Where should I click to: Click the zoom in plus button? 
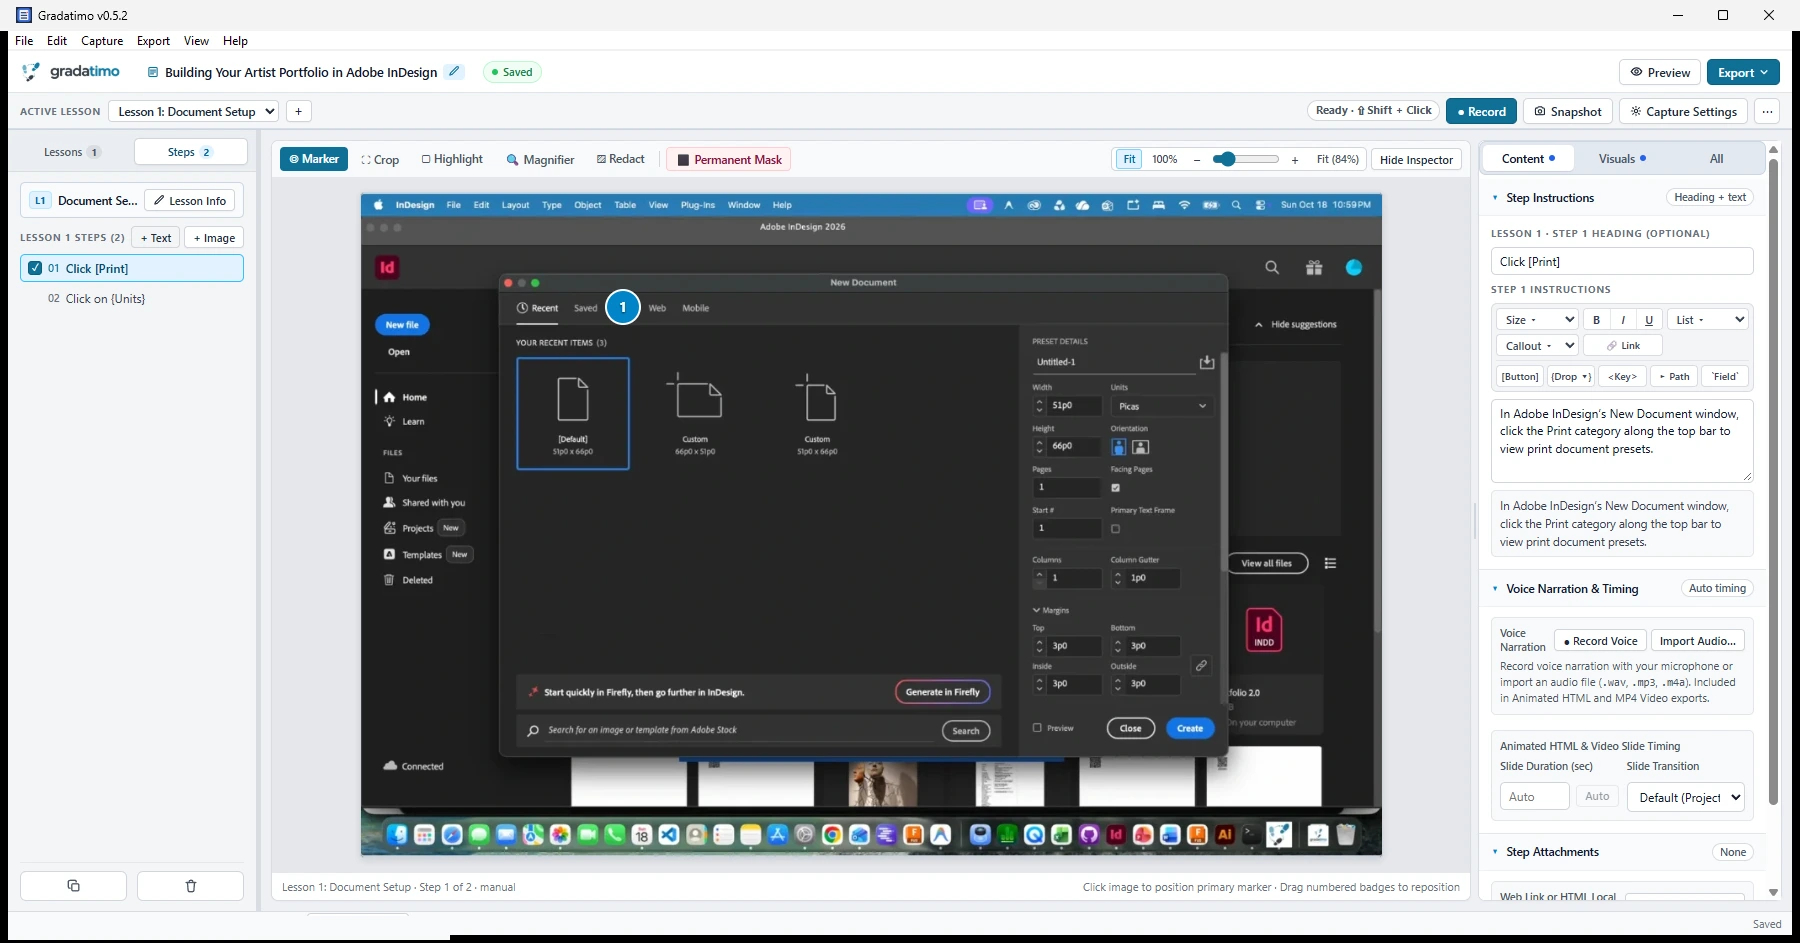1295,159
